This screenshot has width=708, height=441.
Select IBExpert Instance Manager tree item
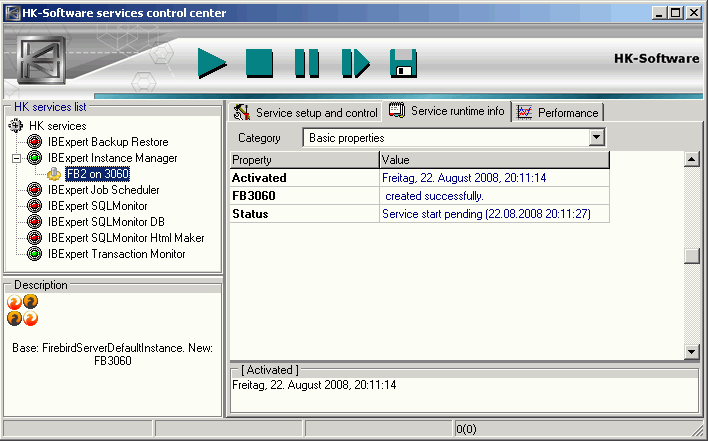click(112, 158)
